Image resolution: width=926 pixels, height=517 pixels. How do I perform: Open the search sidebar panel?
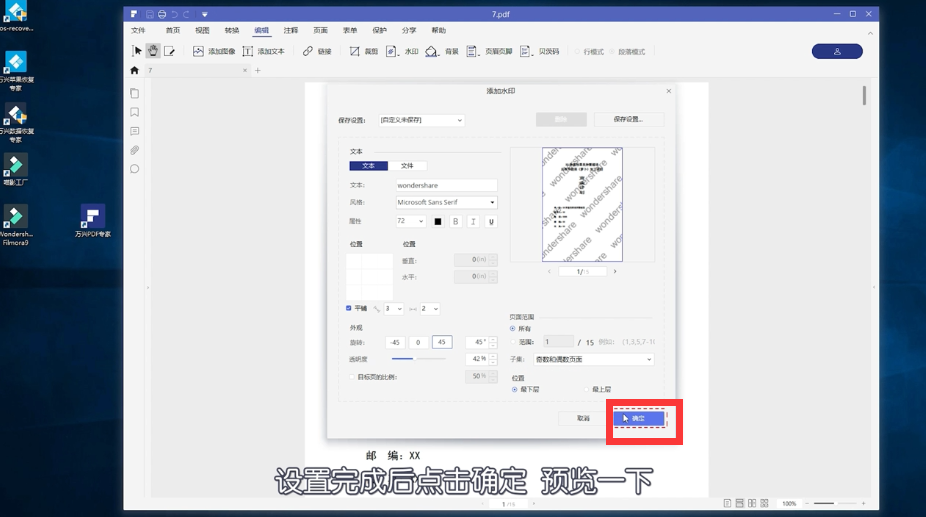point(135,169)
